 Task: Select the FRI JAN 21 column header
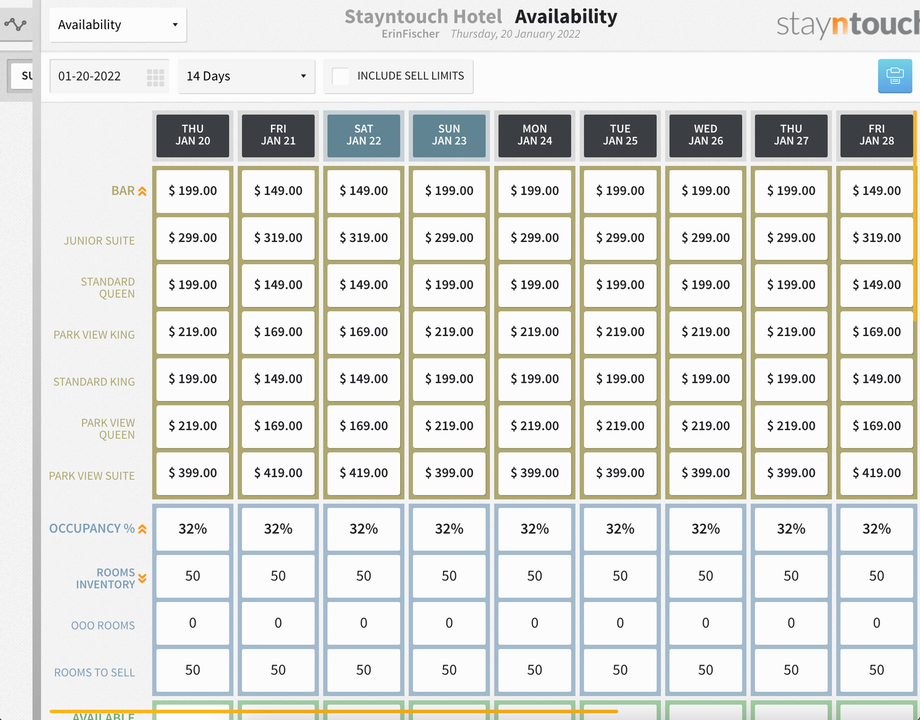click(278, 135)
